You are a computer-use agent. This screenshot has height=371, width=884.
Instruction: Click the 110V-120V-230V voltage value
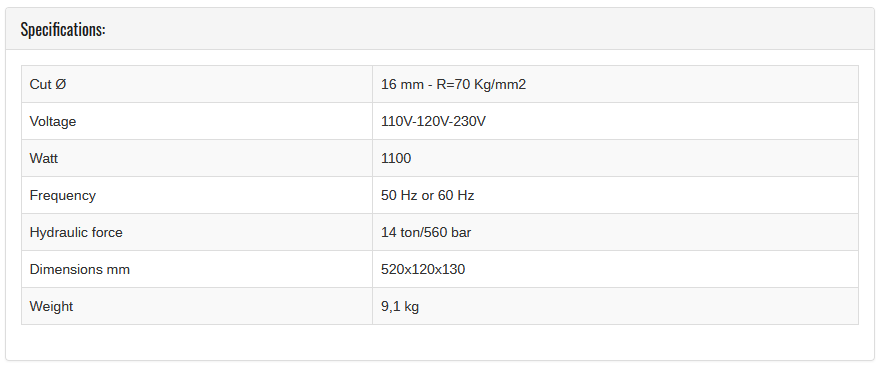click(433, 121)
